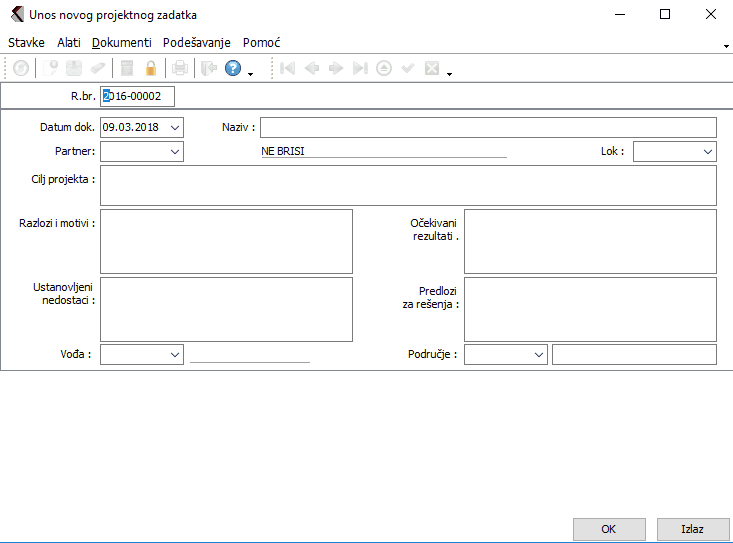Open the Podešavanje menu
Image resolution: width=733 pixels, height=543 pixels.
(x=197, y=43)
